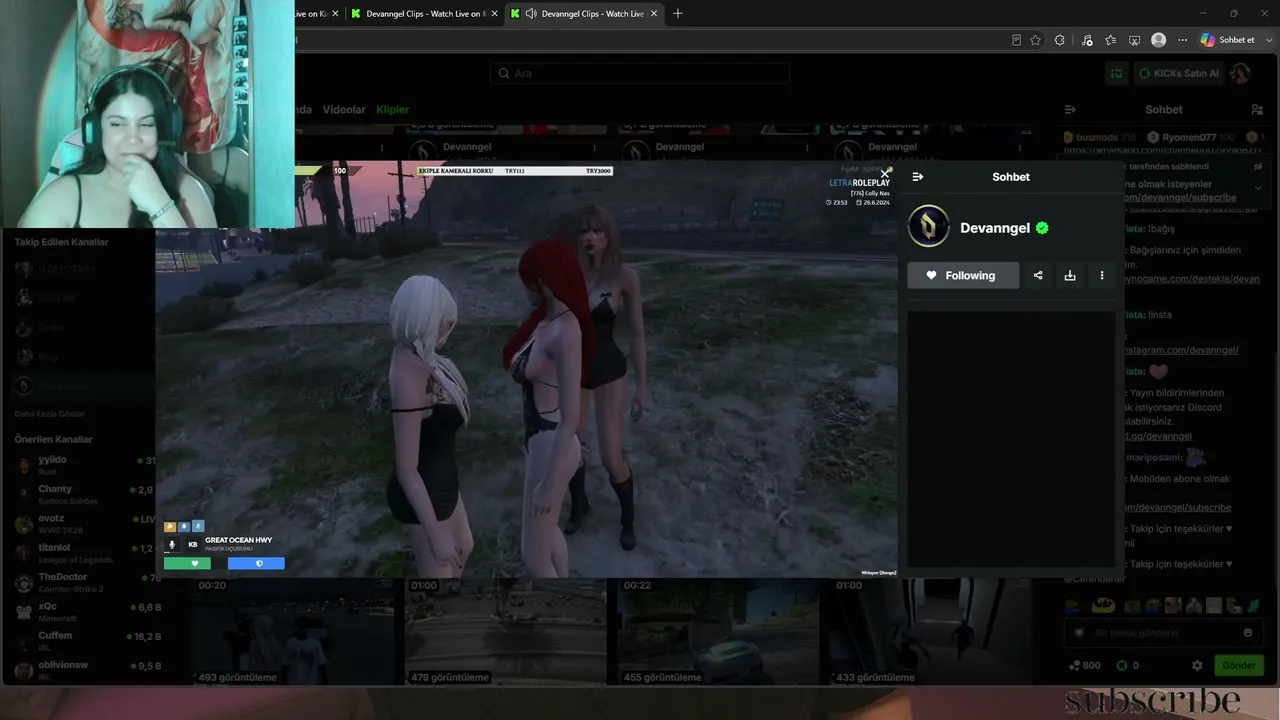
Task: Hide the pinned message with the eye-slash icon
Action: tap(1257, 167)
